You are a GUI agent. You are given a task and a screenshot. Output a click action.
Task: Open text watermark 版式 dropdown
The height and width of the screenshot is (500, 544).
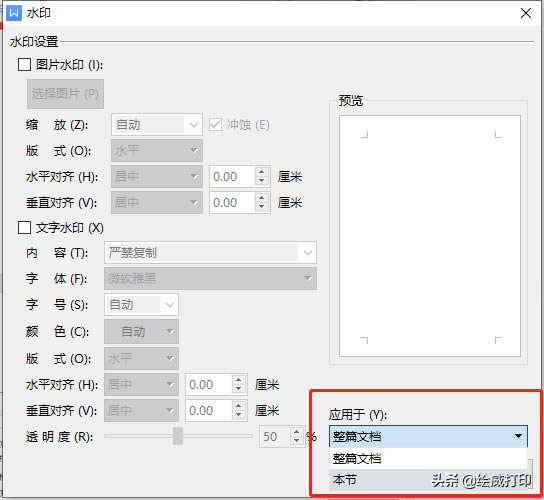[x=142, y=358]
